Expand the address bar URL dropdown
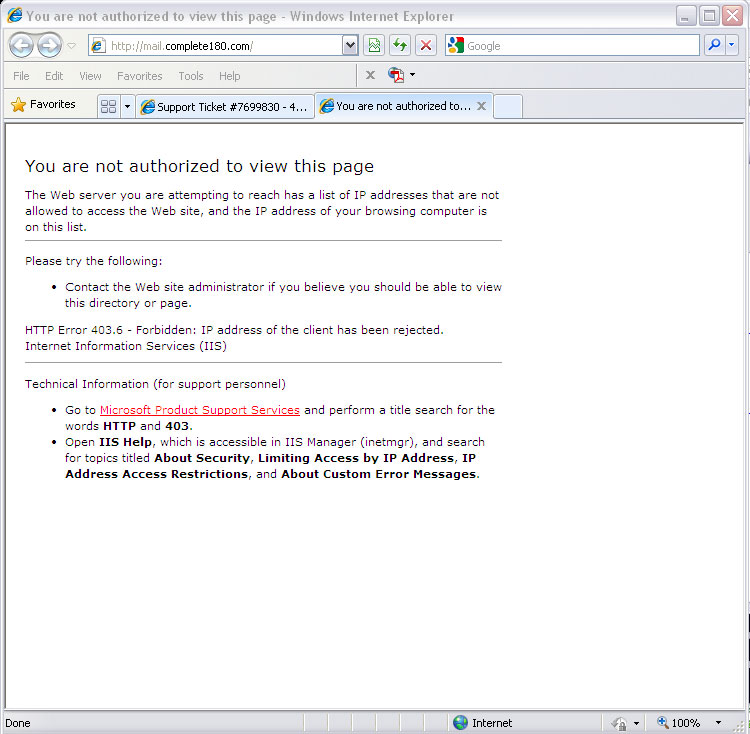 coord(350,46)
